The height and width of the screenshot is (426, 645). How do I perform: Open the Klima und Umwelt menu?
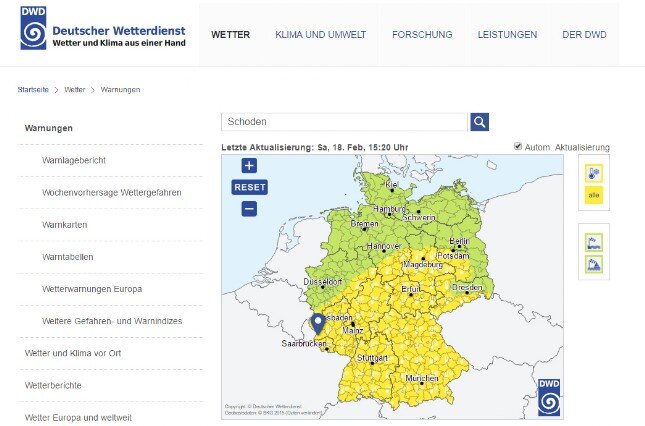click(320, 35)
